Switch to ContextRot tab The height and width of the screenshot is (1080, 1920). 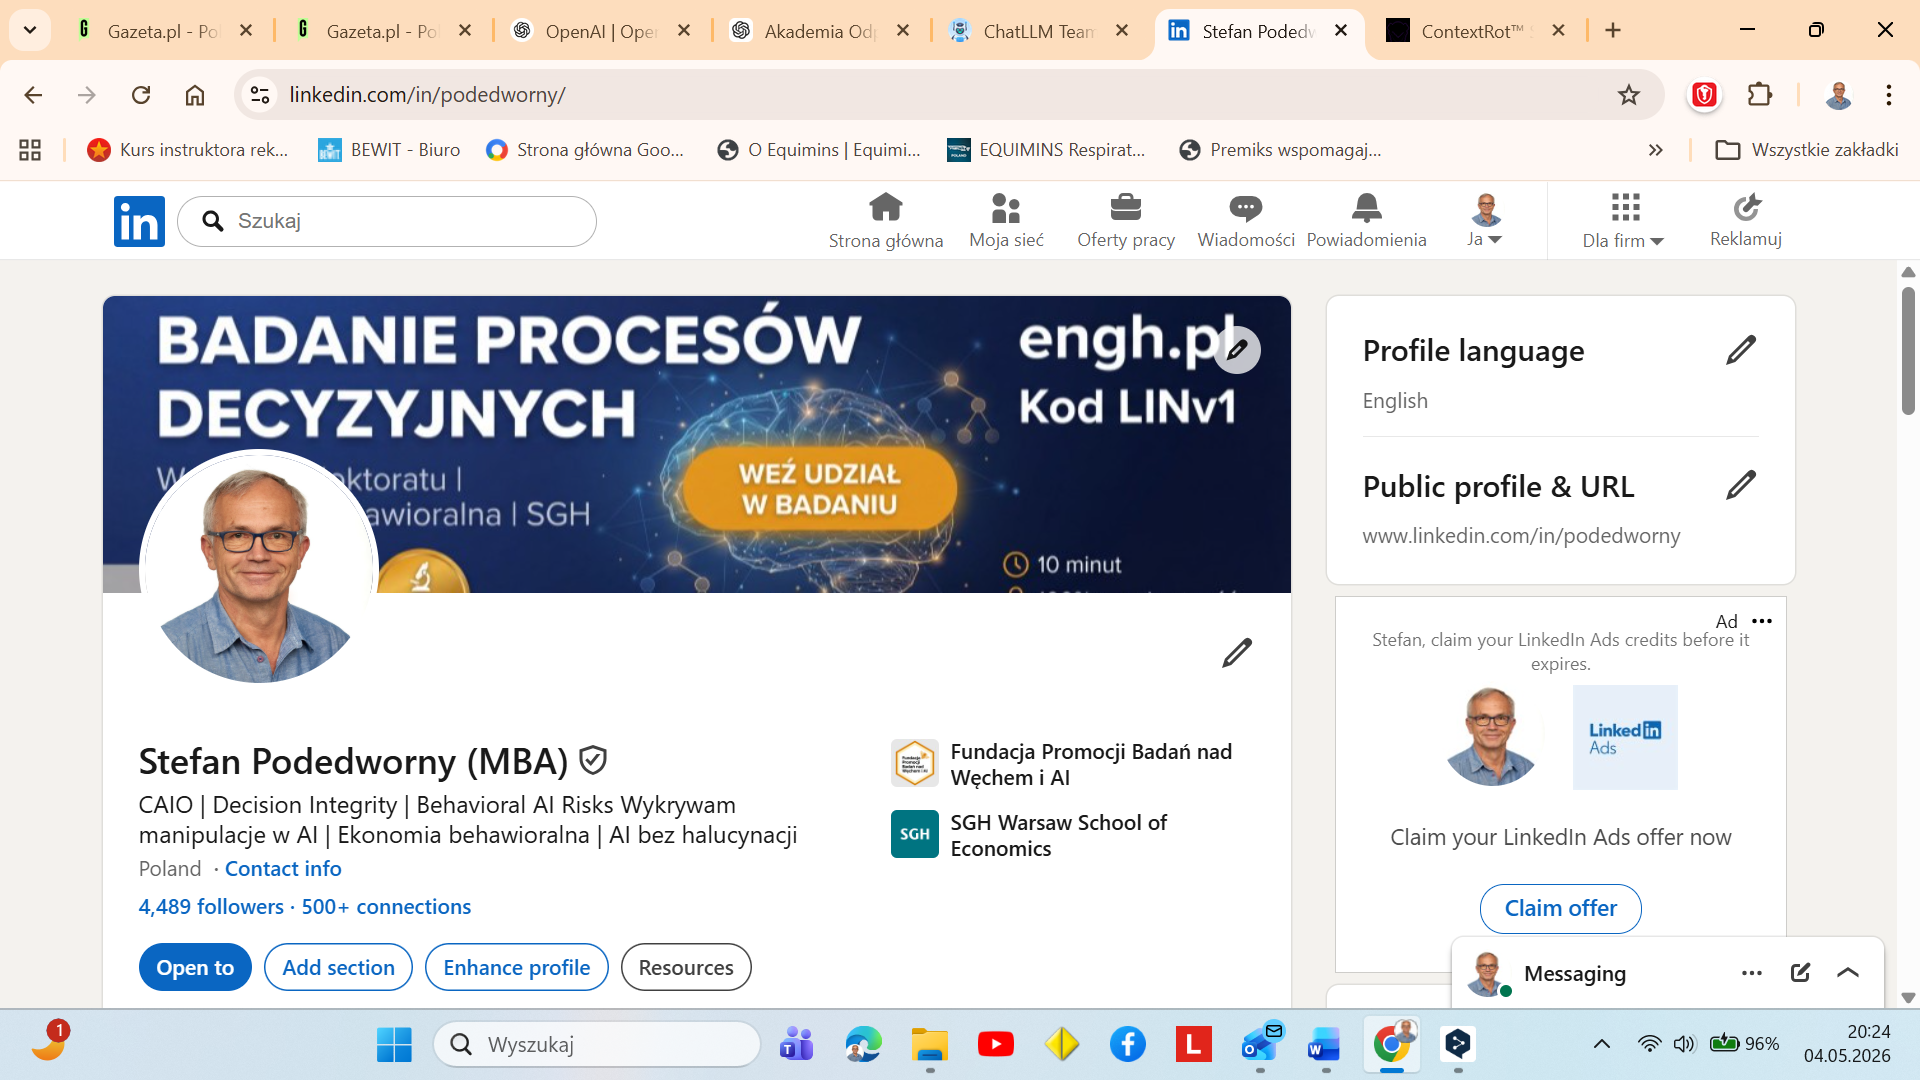click(1477, 31)
